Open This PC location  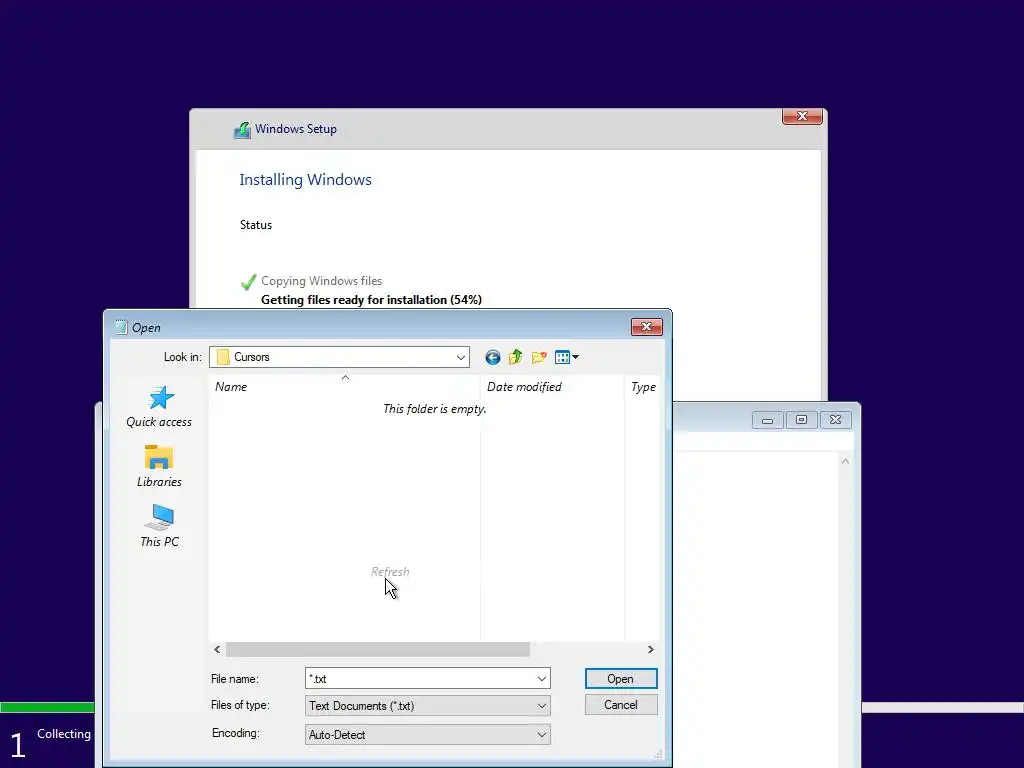tap(159, 526)
